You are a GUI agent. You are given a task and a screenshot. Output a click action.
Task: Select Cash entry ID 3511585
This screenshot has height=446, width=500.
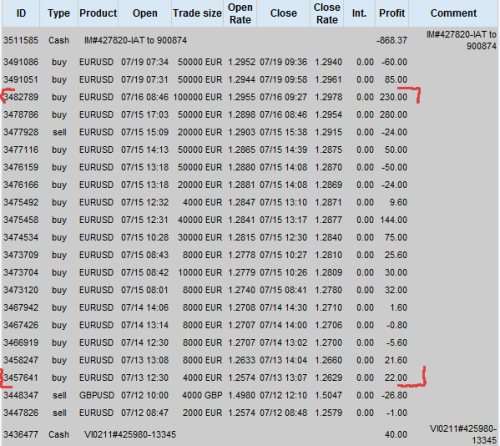tap(21, 40)
